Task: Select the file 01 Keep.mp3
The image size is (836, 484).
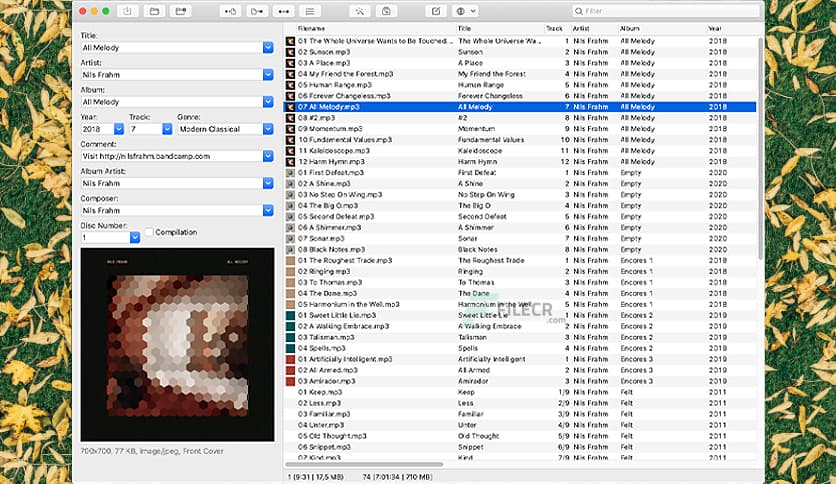Action: click(x=320, y=392)
